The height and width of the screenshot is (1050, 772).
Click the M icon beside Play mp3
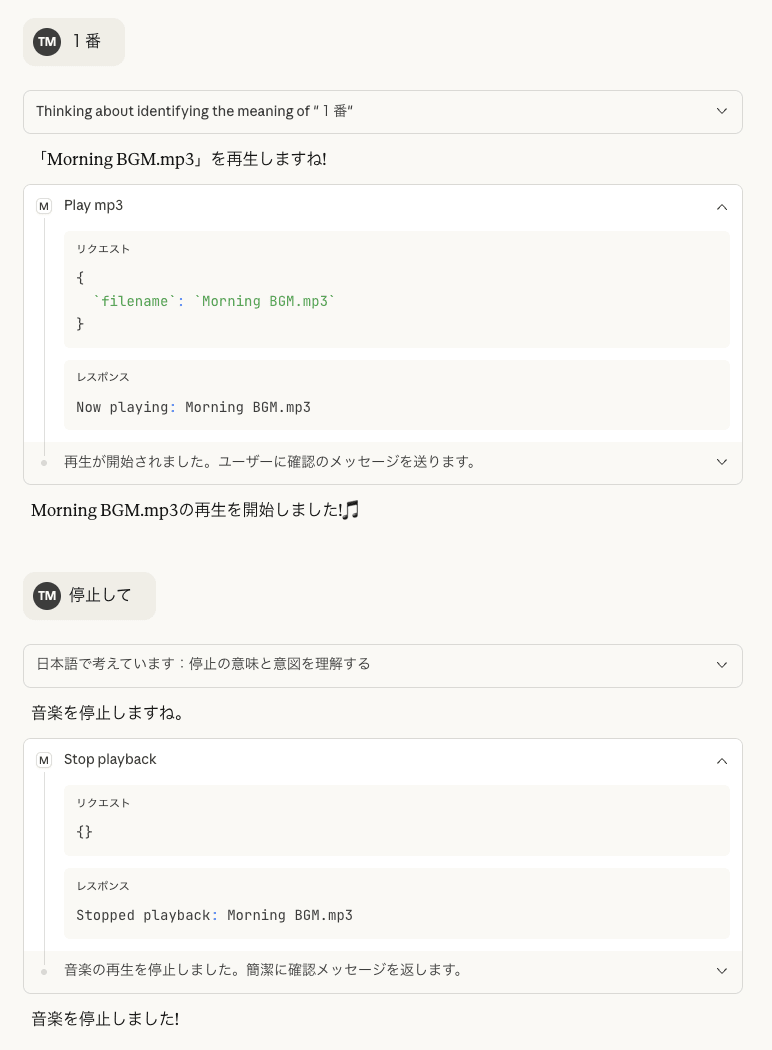click(44, 206)
